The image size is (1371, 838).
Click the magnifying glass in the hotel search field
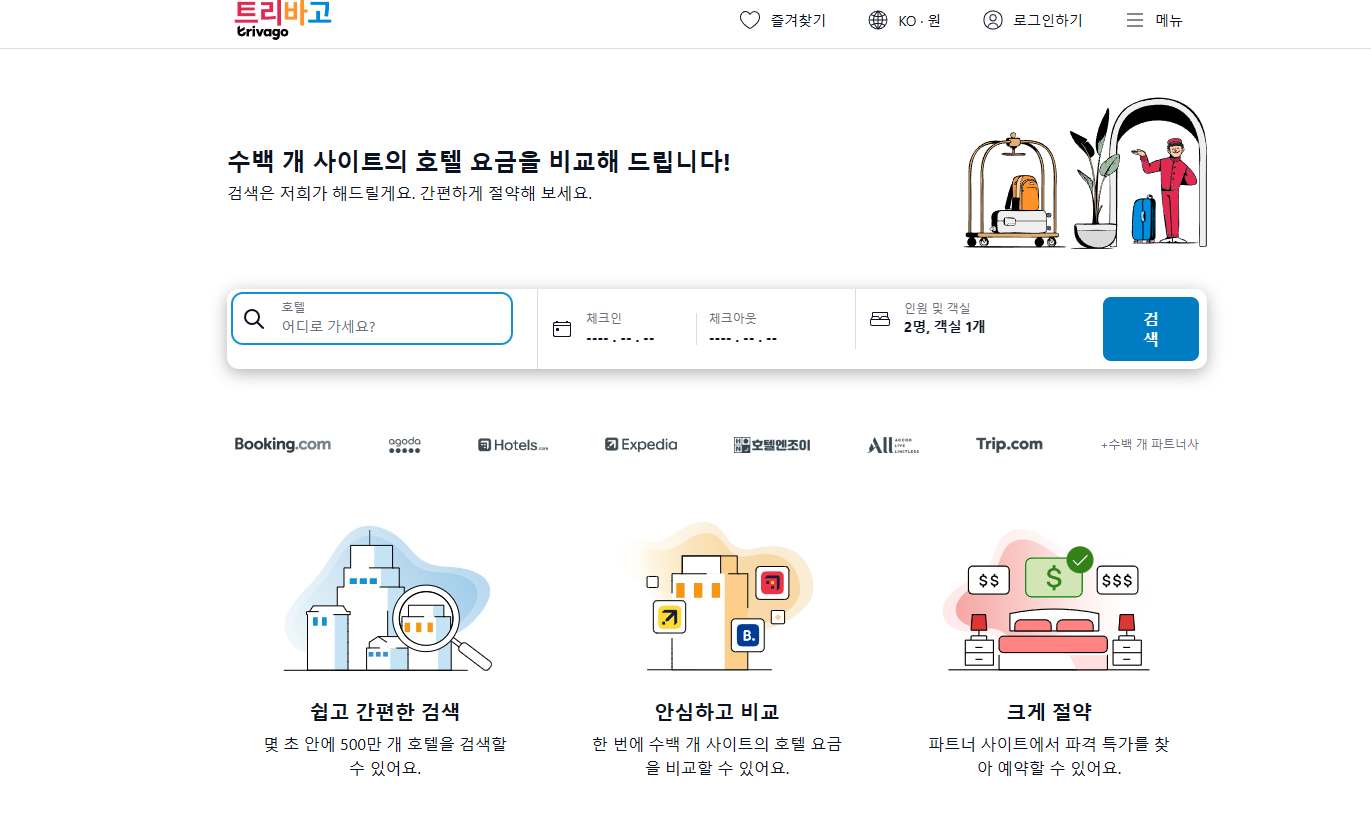(x=254, y=318)
